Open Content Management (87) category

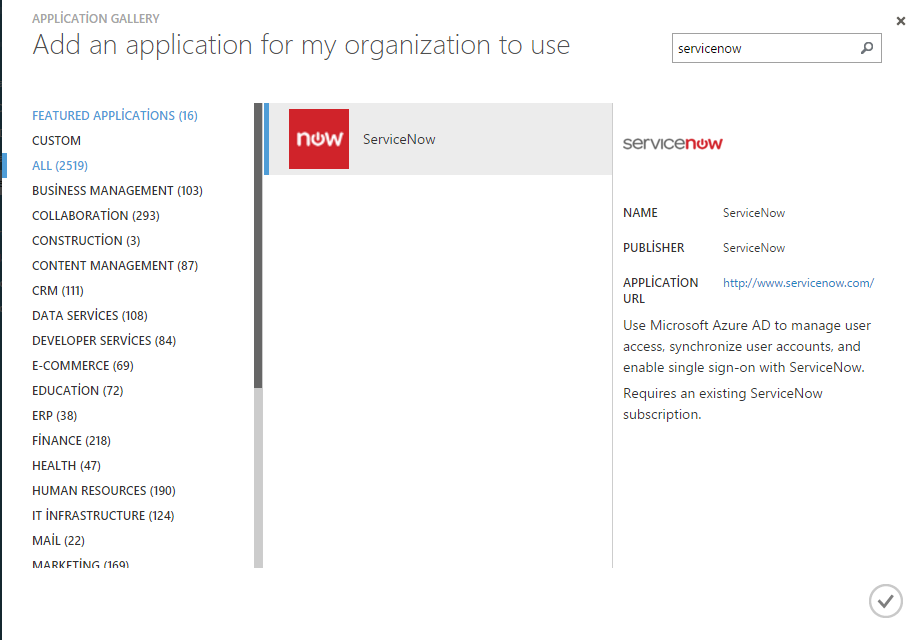(x=115, y=266)
